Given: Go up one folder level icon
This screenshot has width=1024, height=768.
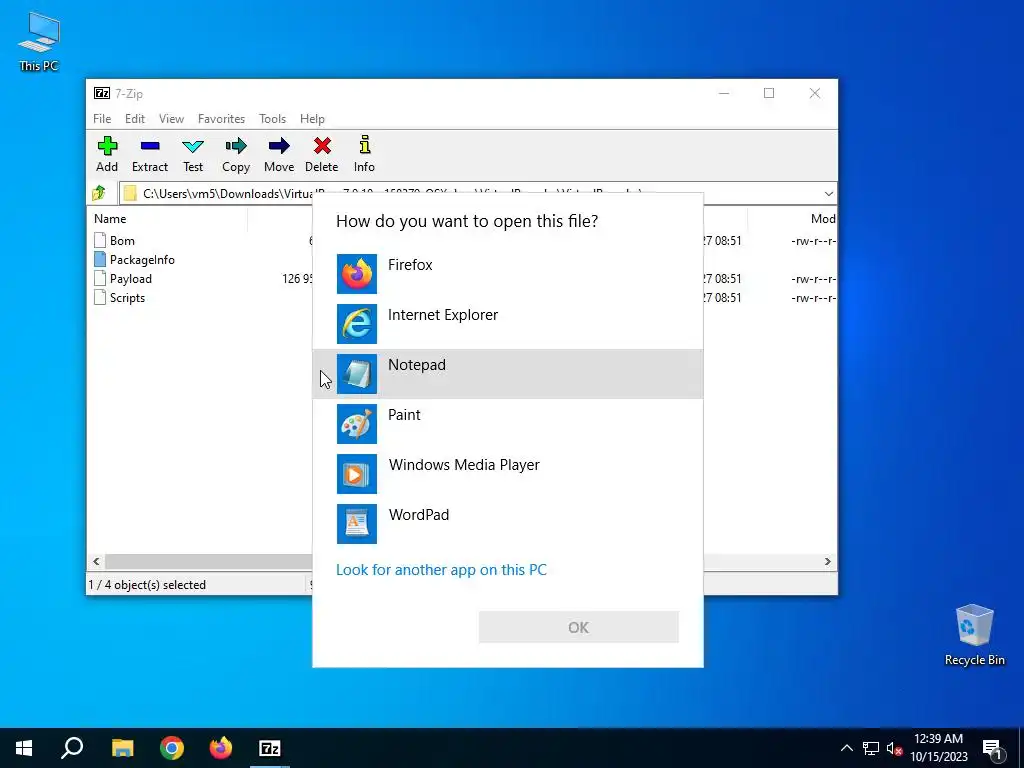Looking at the screenshot, I should [99, 193].
